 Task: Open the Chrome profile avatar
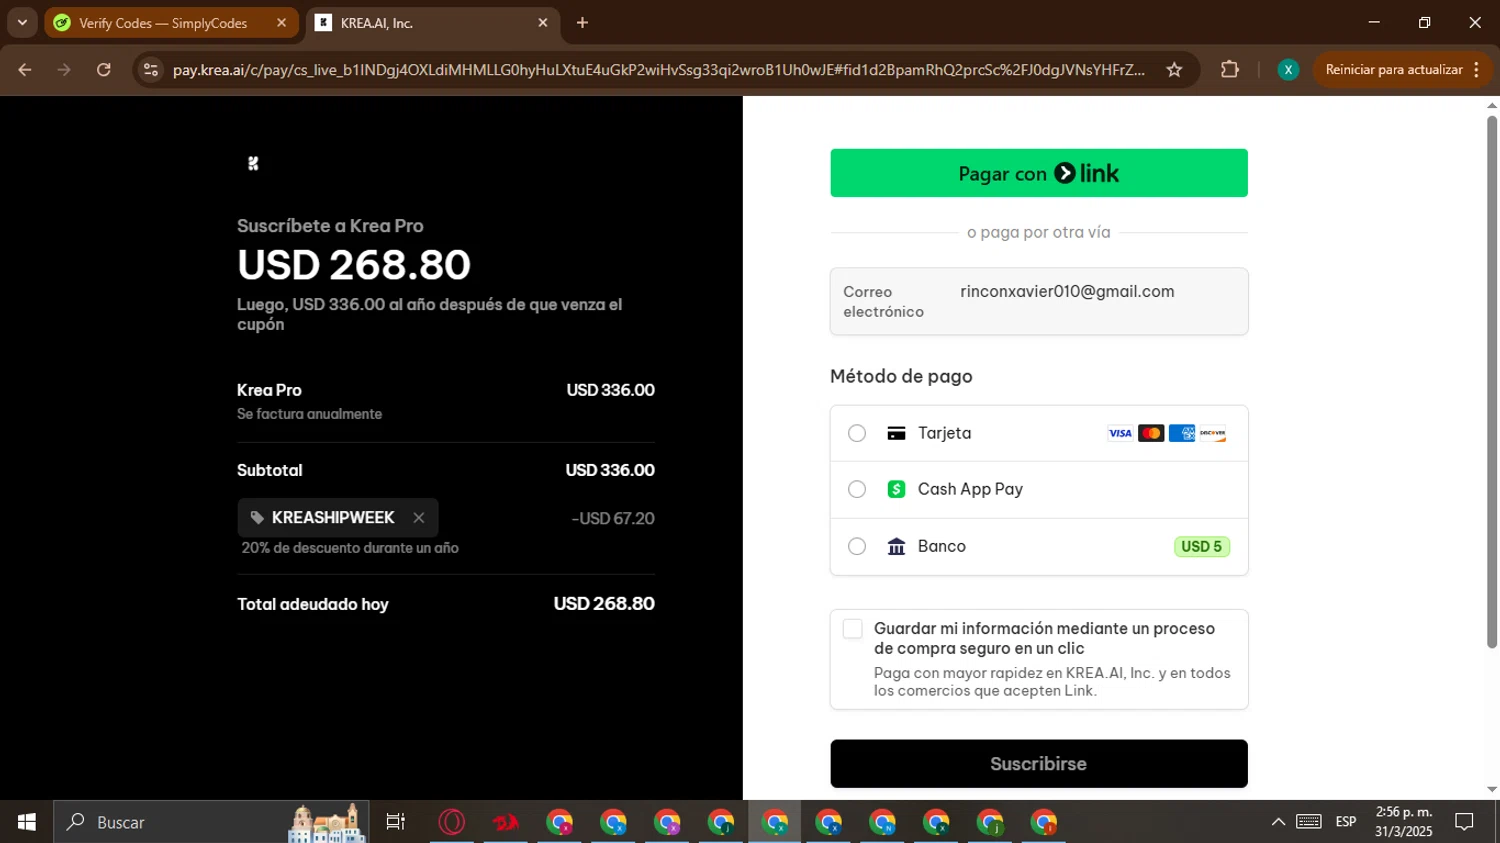pyautogui.click(x=1288, y=69)
